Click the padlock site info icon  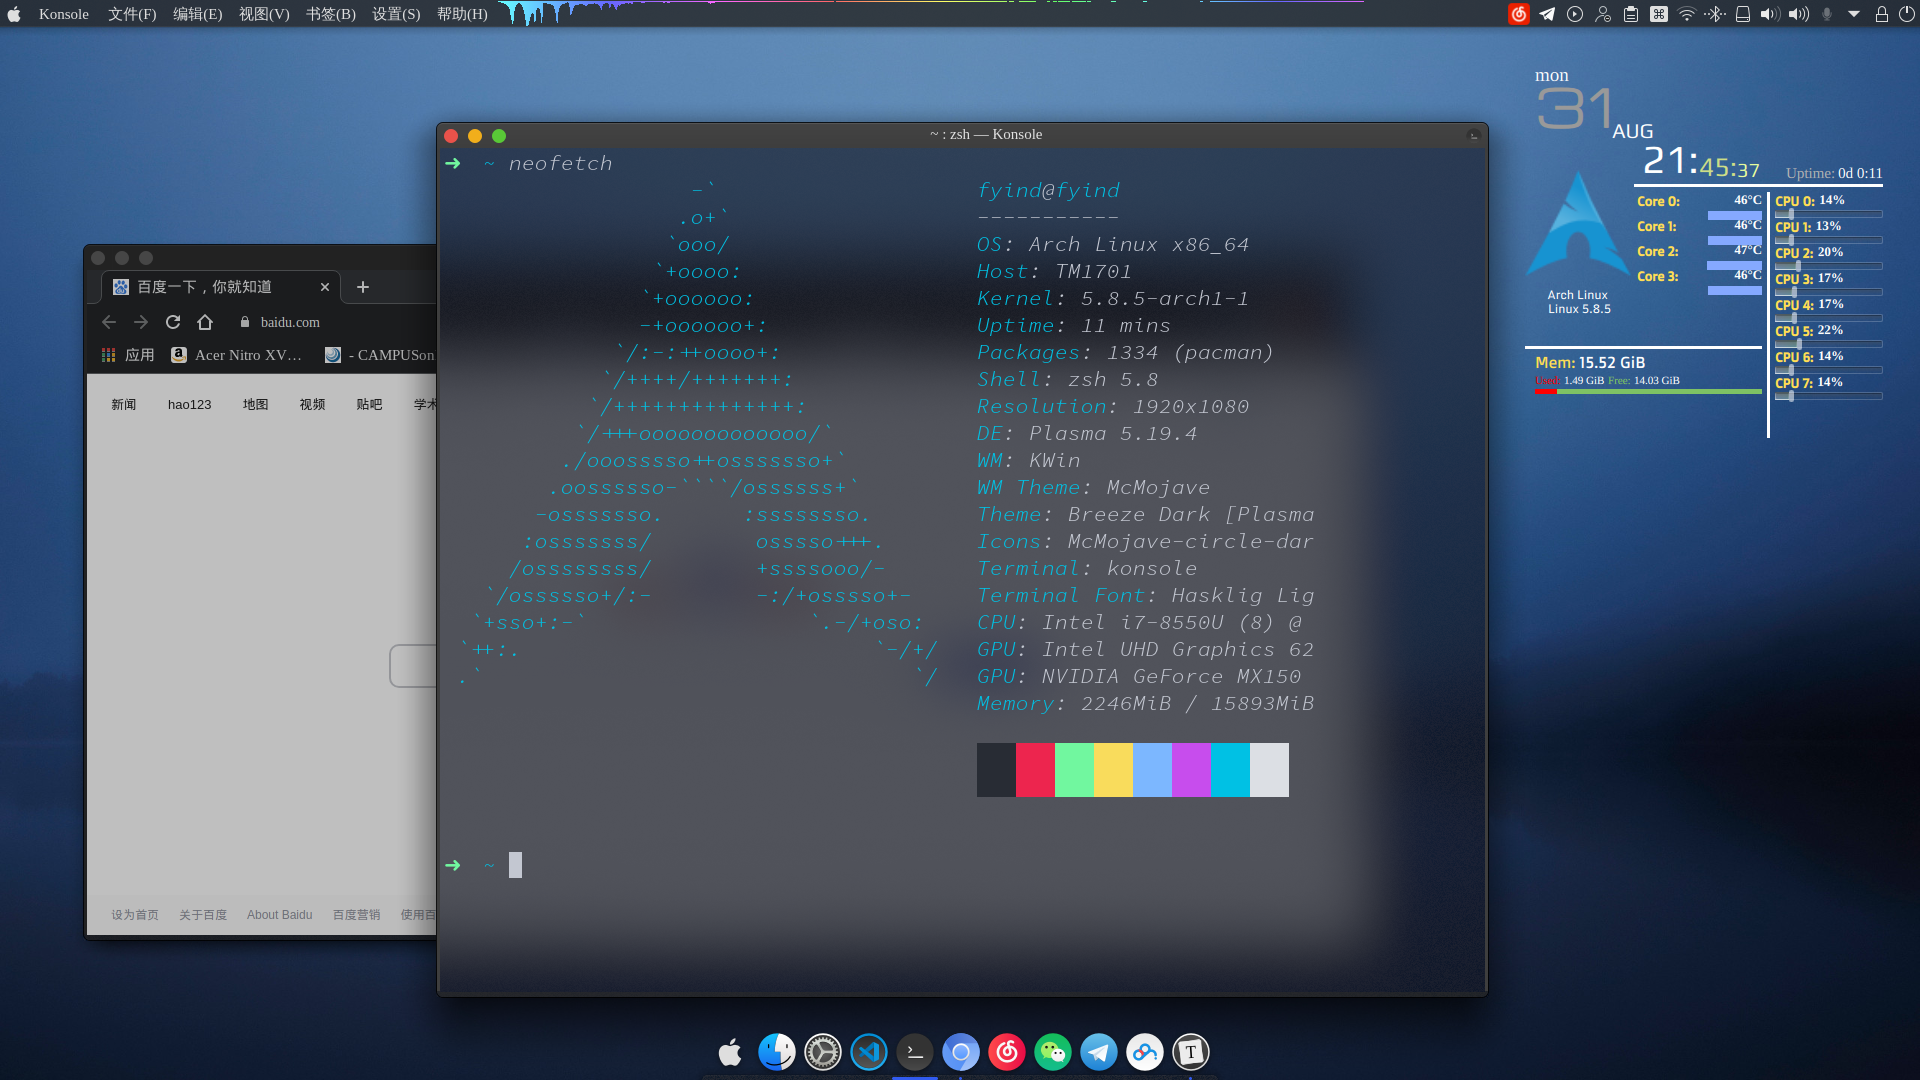pyautogui.click(x=245, y=322)
